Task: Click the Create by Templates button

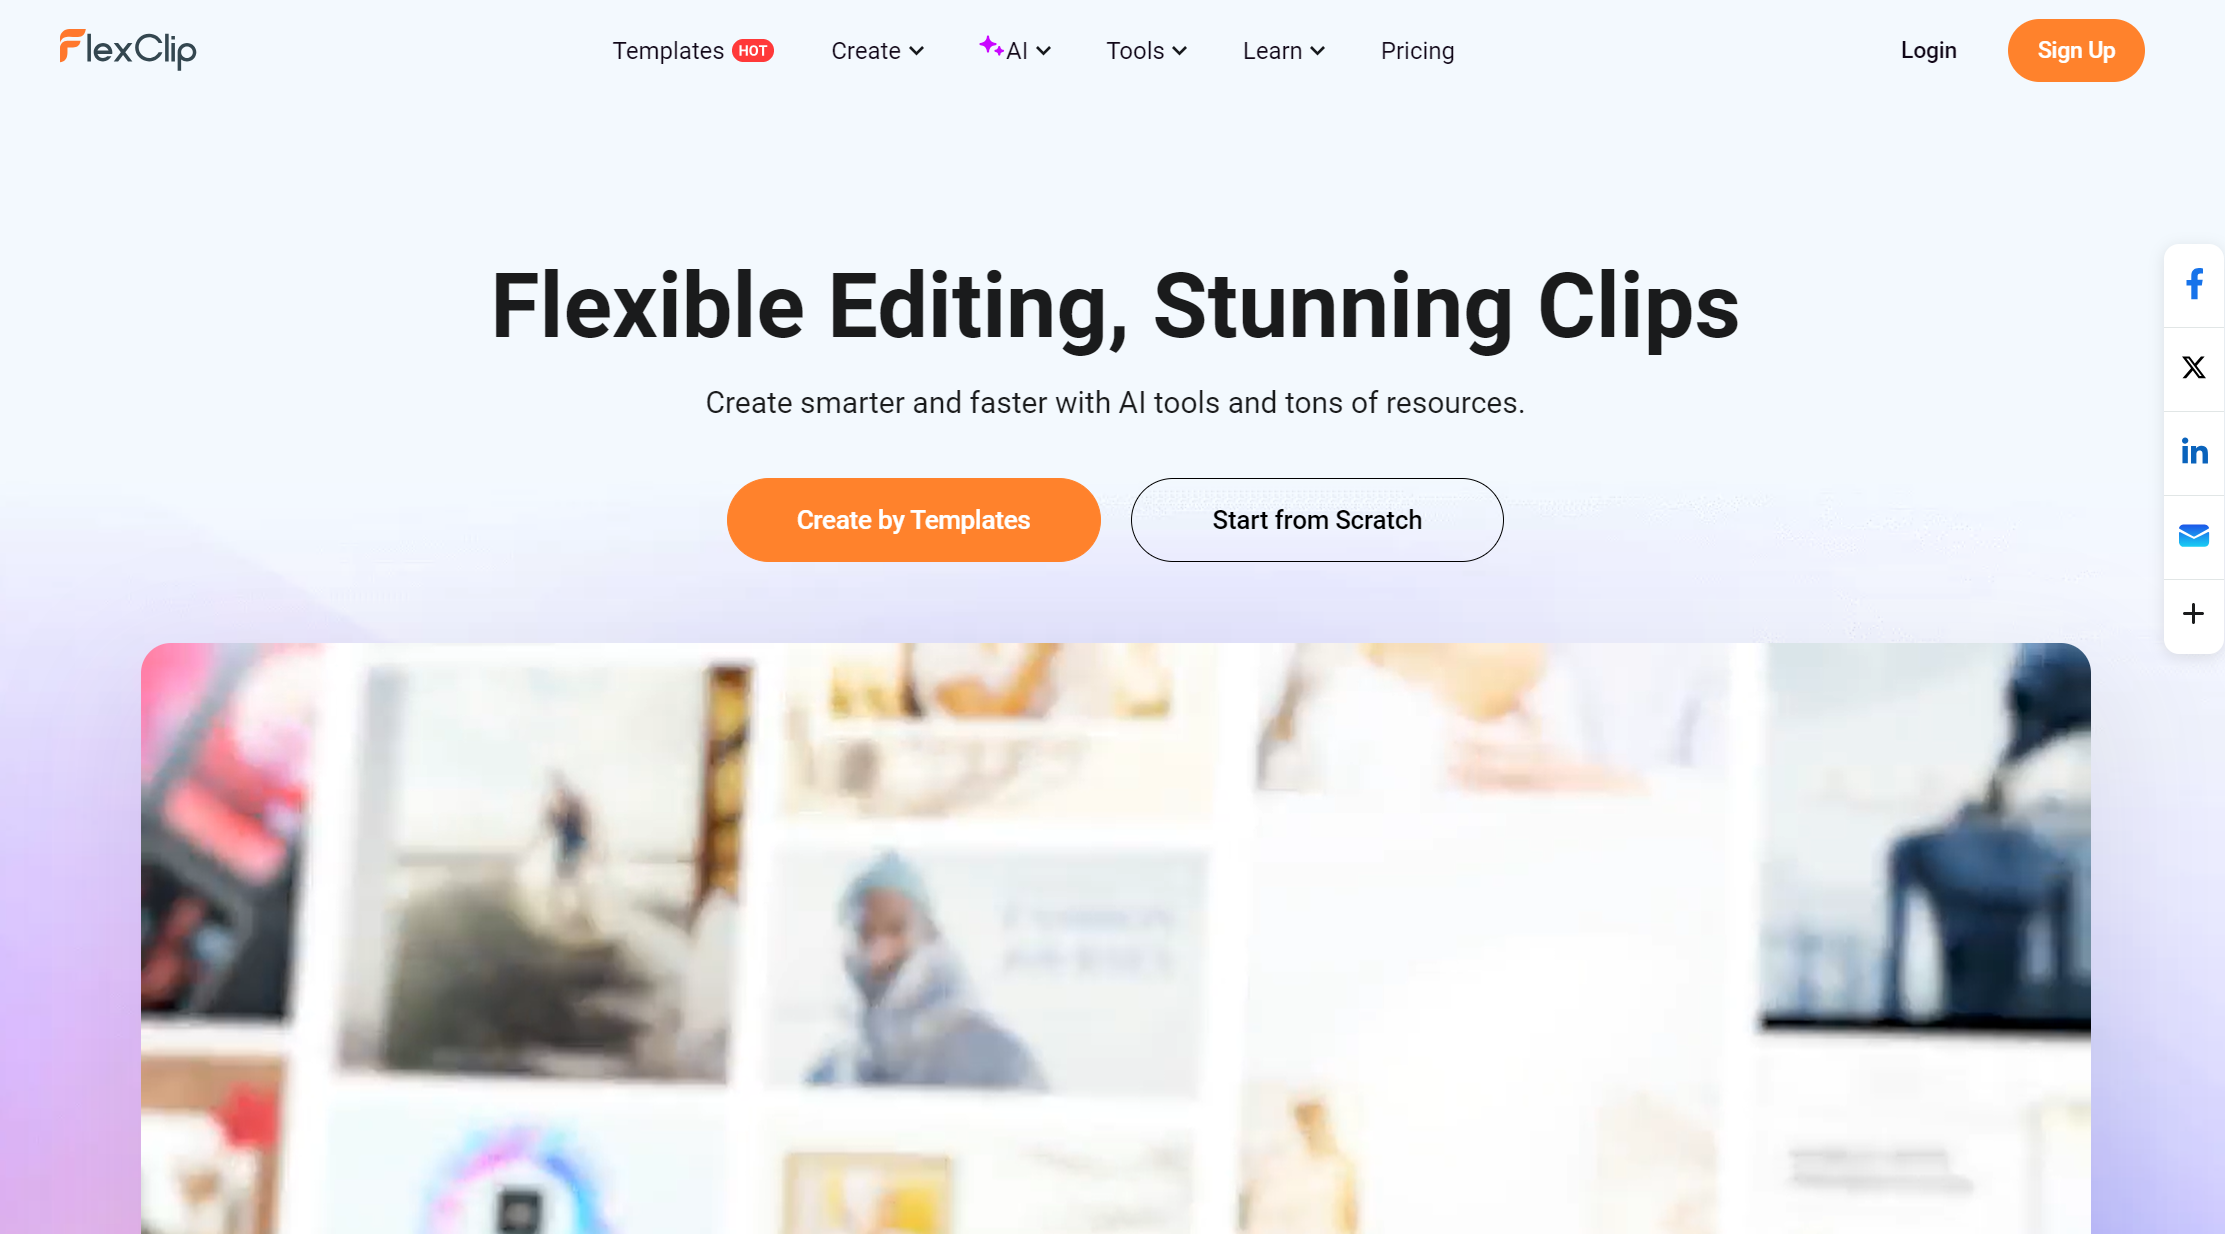Action: click(913, 520)
